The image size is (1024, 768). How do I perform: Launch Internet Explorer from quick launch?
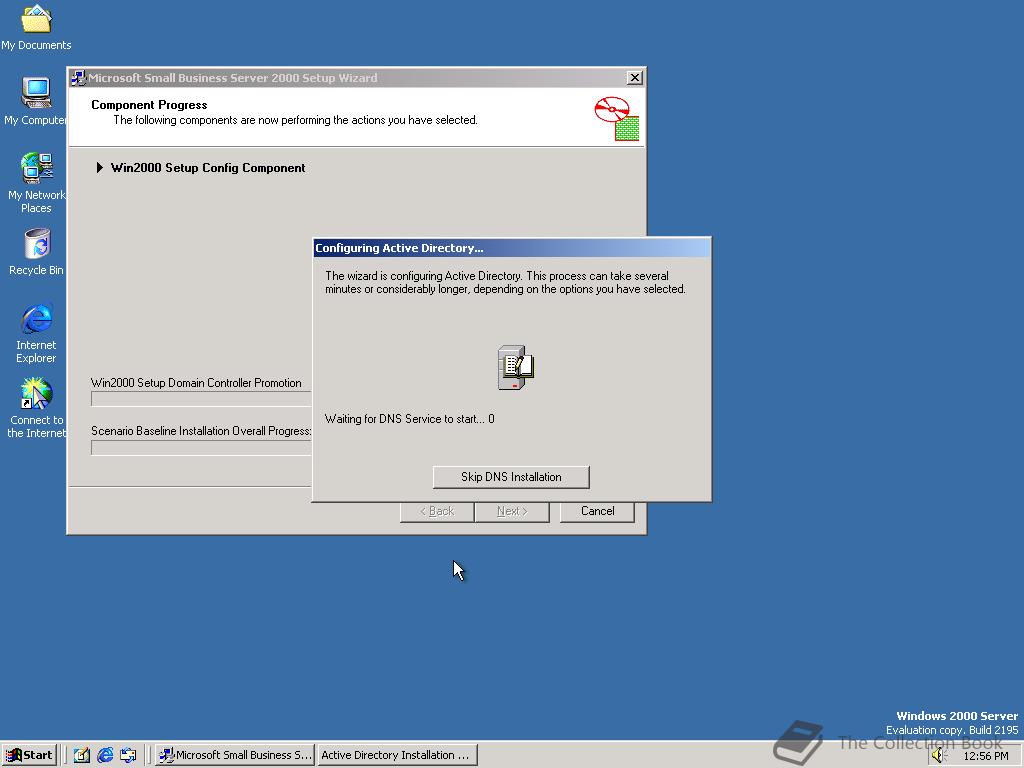[x=104, y=755]
